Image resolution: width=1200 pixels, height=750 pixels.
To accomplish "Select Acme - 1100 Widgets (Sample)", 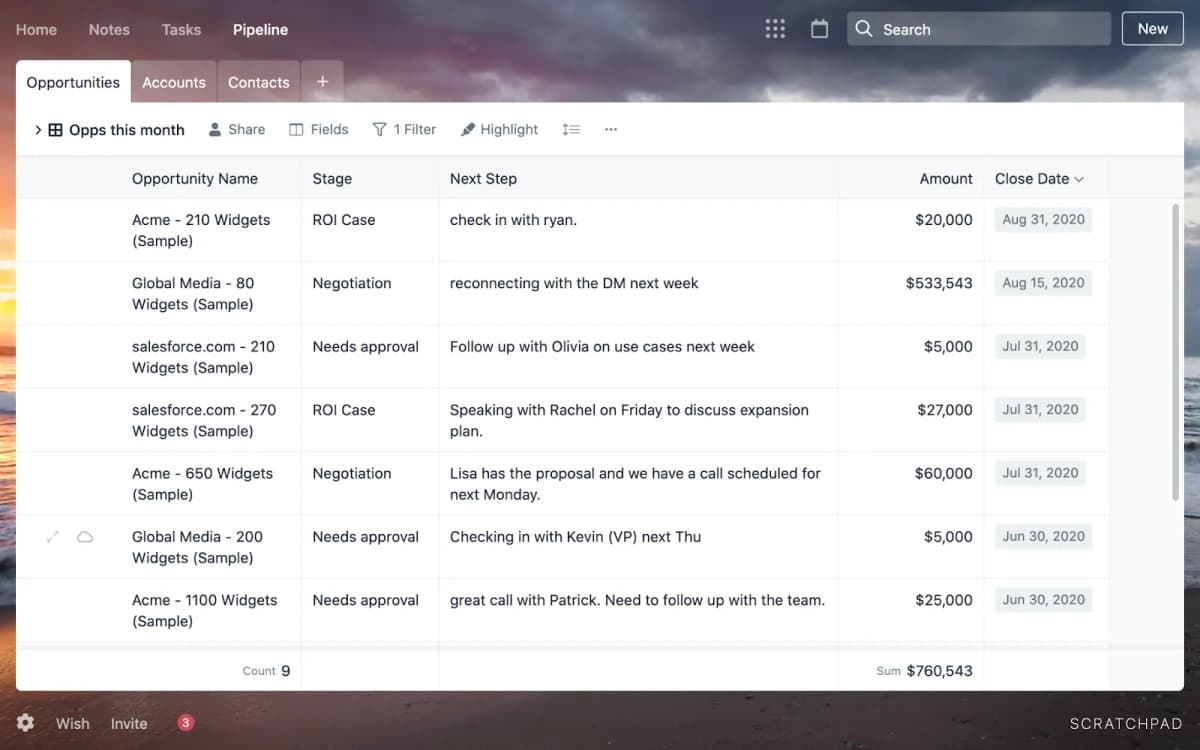I will [x=205, y=610].
